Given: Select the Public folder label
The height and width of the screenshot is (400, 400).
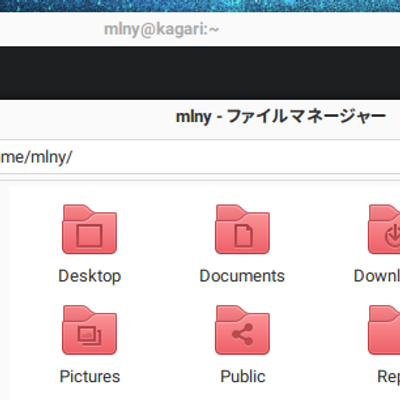Looking at the screenshot, I should coord(243,377).
